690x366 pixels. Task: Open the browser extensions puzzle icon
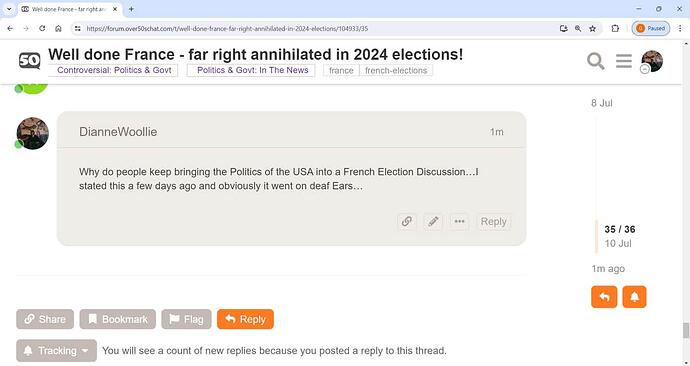pyautogui.click(x=615, y=29)
